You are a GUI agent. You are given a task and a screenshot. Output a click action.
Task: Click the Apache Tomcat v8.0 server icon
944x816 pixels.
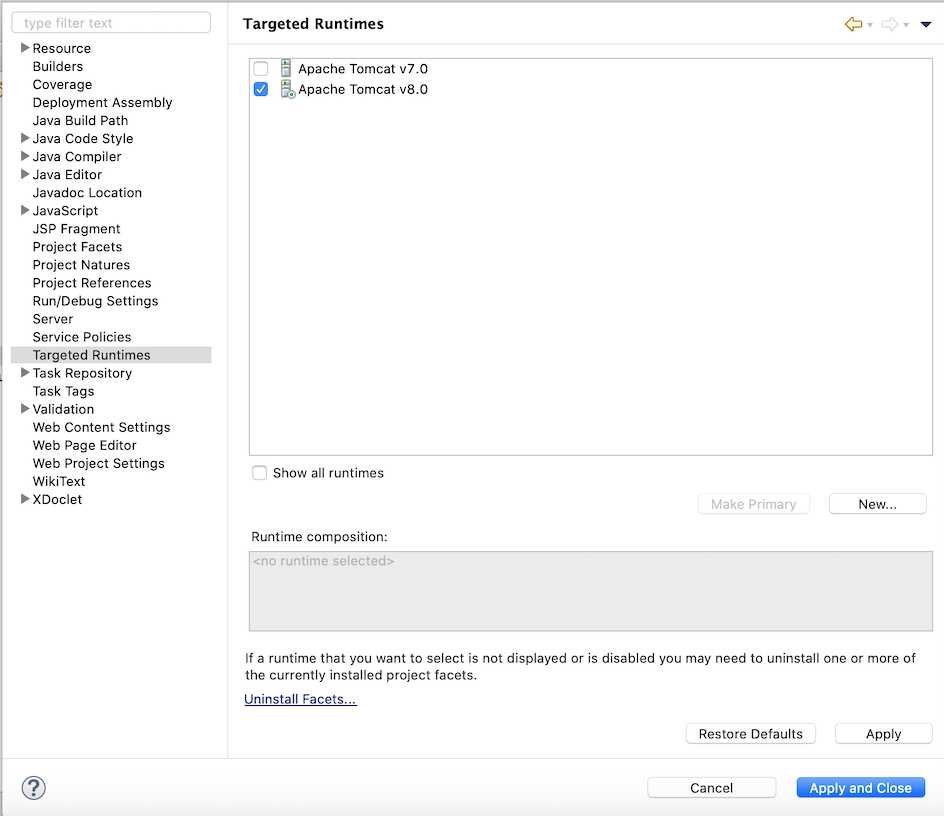click(287, 89)
